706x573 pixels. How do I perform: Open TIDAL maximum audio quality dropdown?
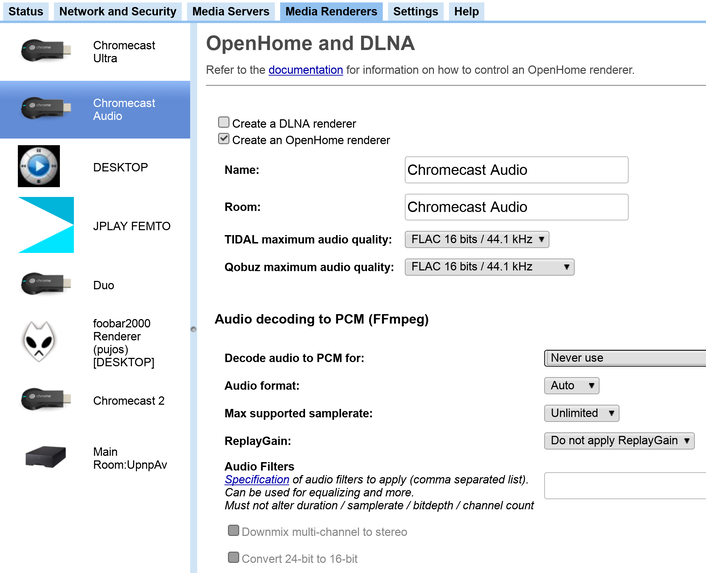pos(477,239)
